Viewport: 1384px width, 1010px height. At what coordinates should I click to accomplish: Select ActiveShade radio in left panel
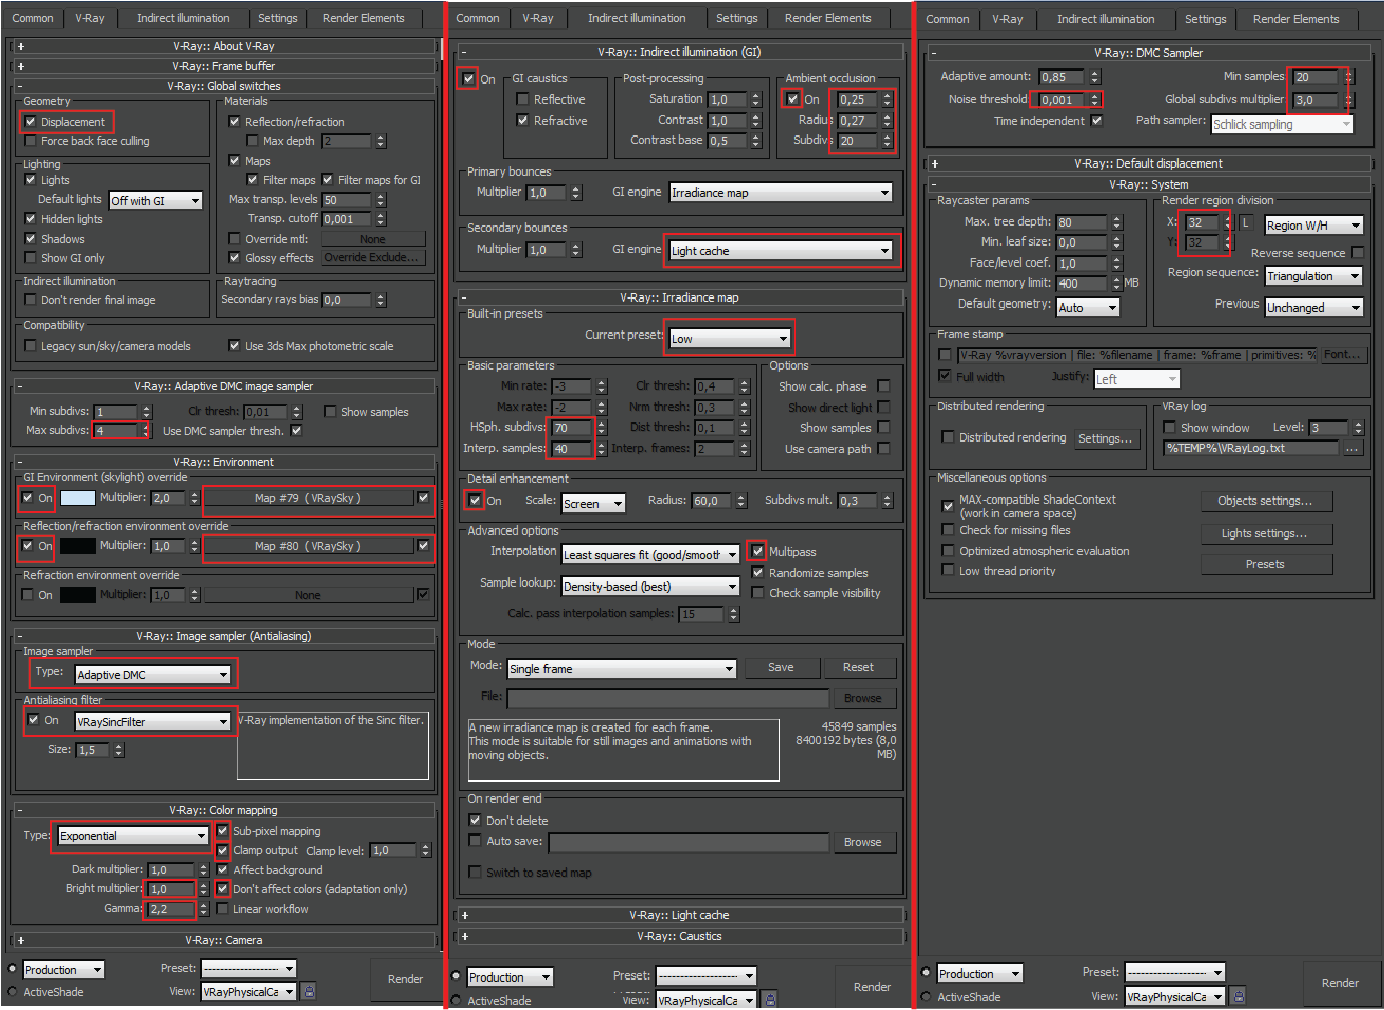click(13, 992)
